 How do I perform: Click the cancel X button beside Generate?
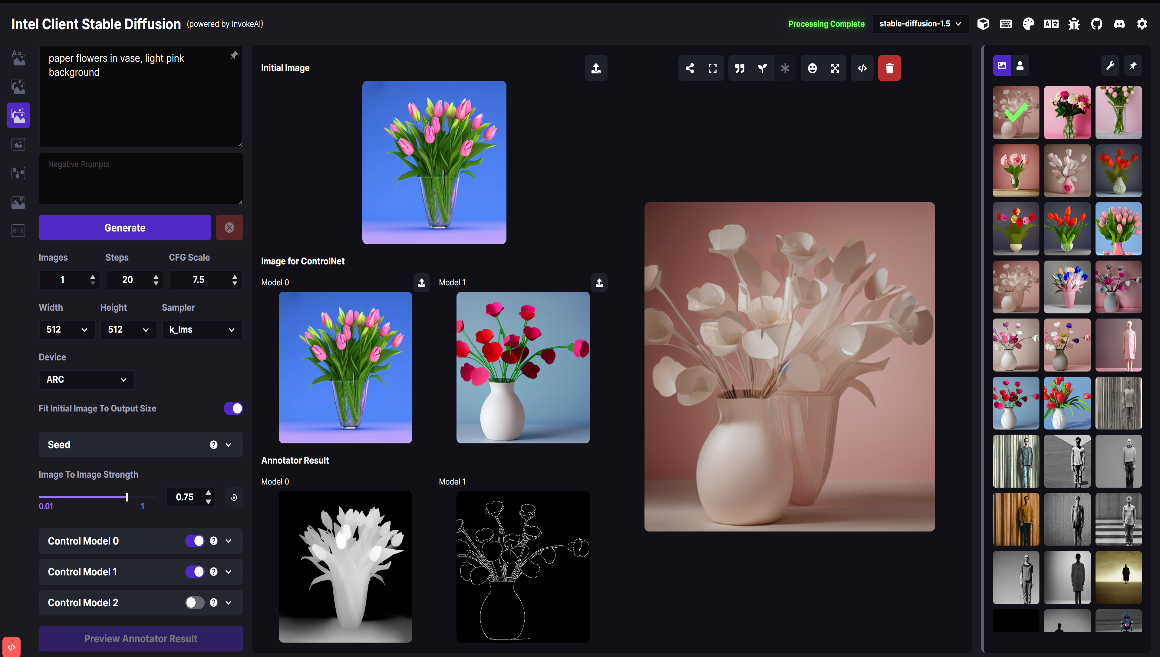tap(229, 228)
